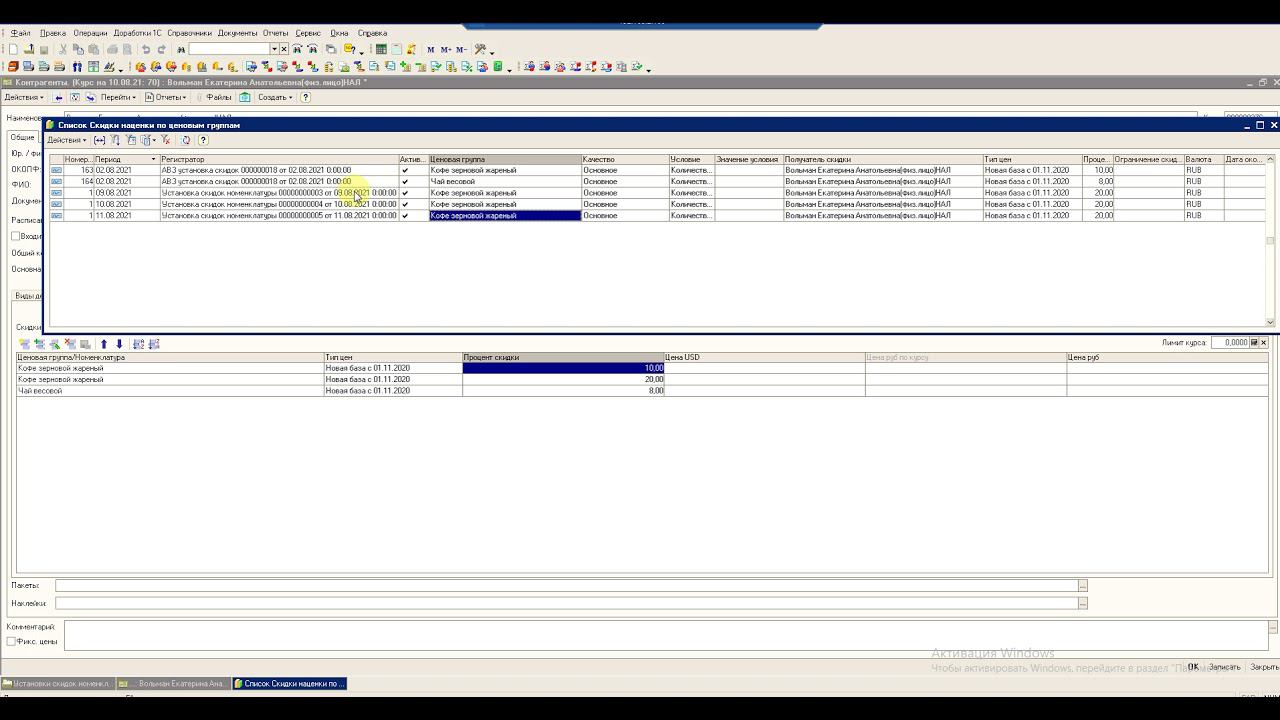Expand the Перейти dropdown

pyautogui.click(x=118, y=97)
